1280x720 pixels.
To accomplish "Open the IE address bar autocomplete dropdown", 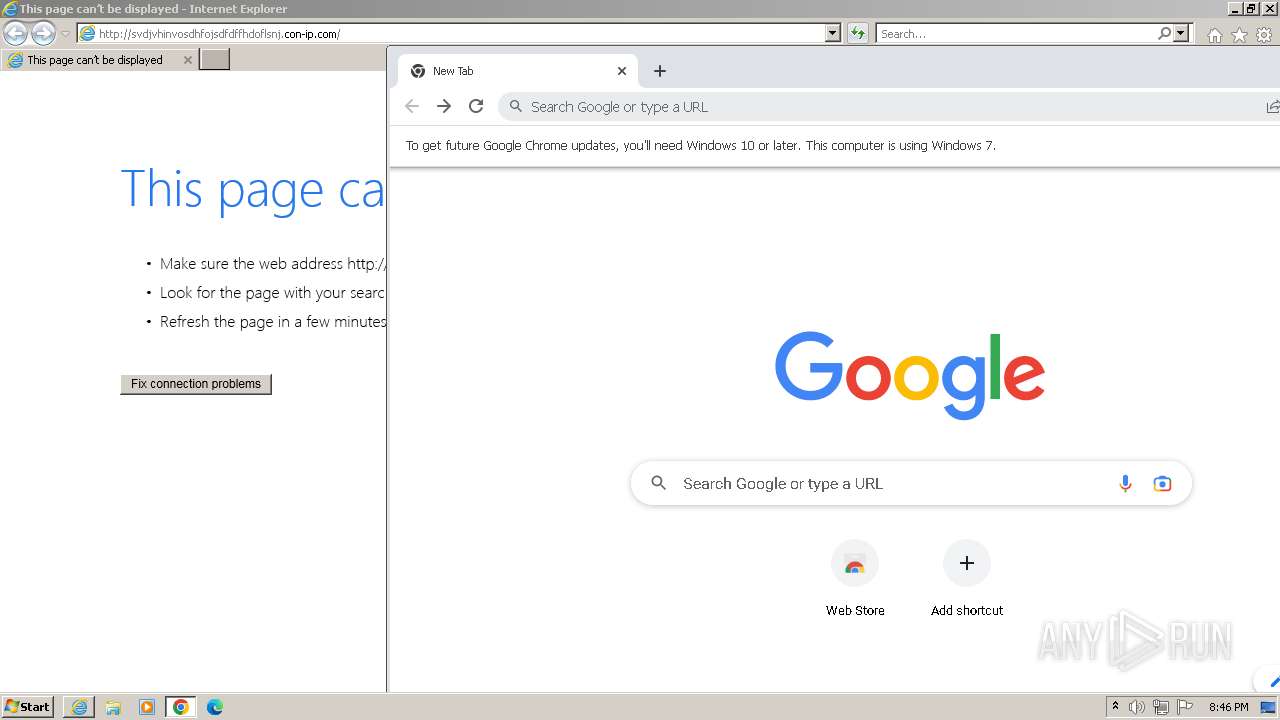I will click(x=833, y=33).
